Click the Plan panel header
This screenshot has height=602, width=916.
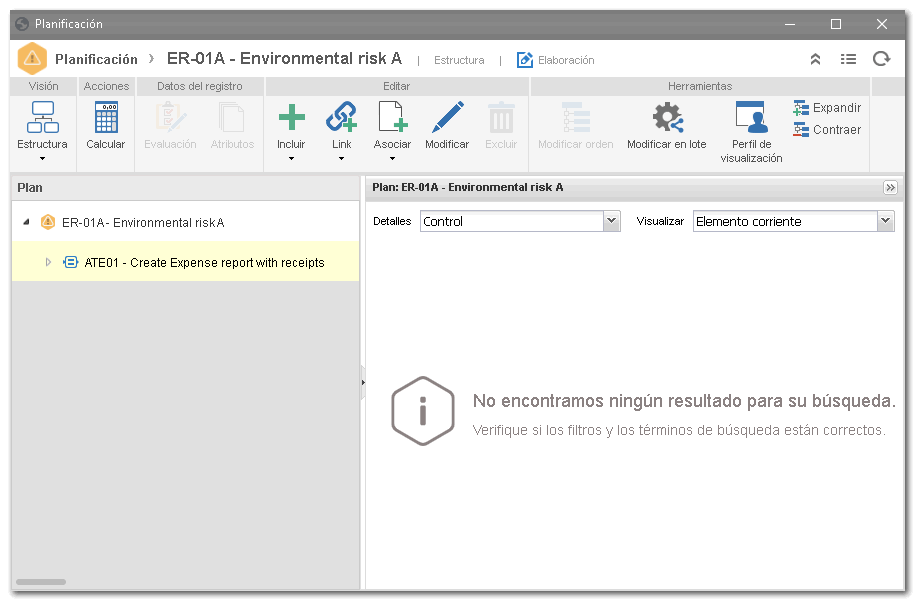click(x=186, y=188)
